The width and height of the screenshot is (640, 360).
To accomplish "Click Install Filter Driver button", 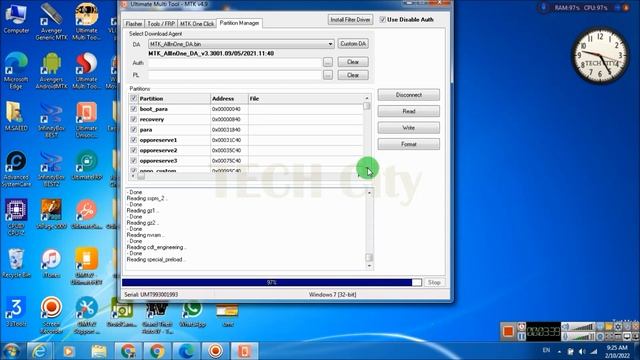I will [x=350, y=20].
